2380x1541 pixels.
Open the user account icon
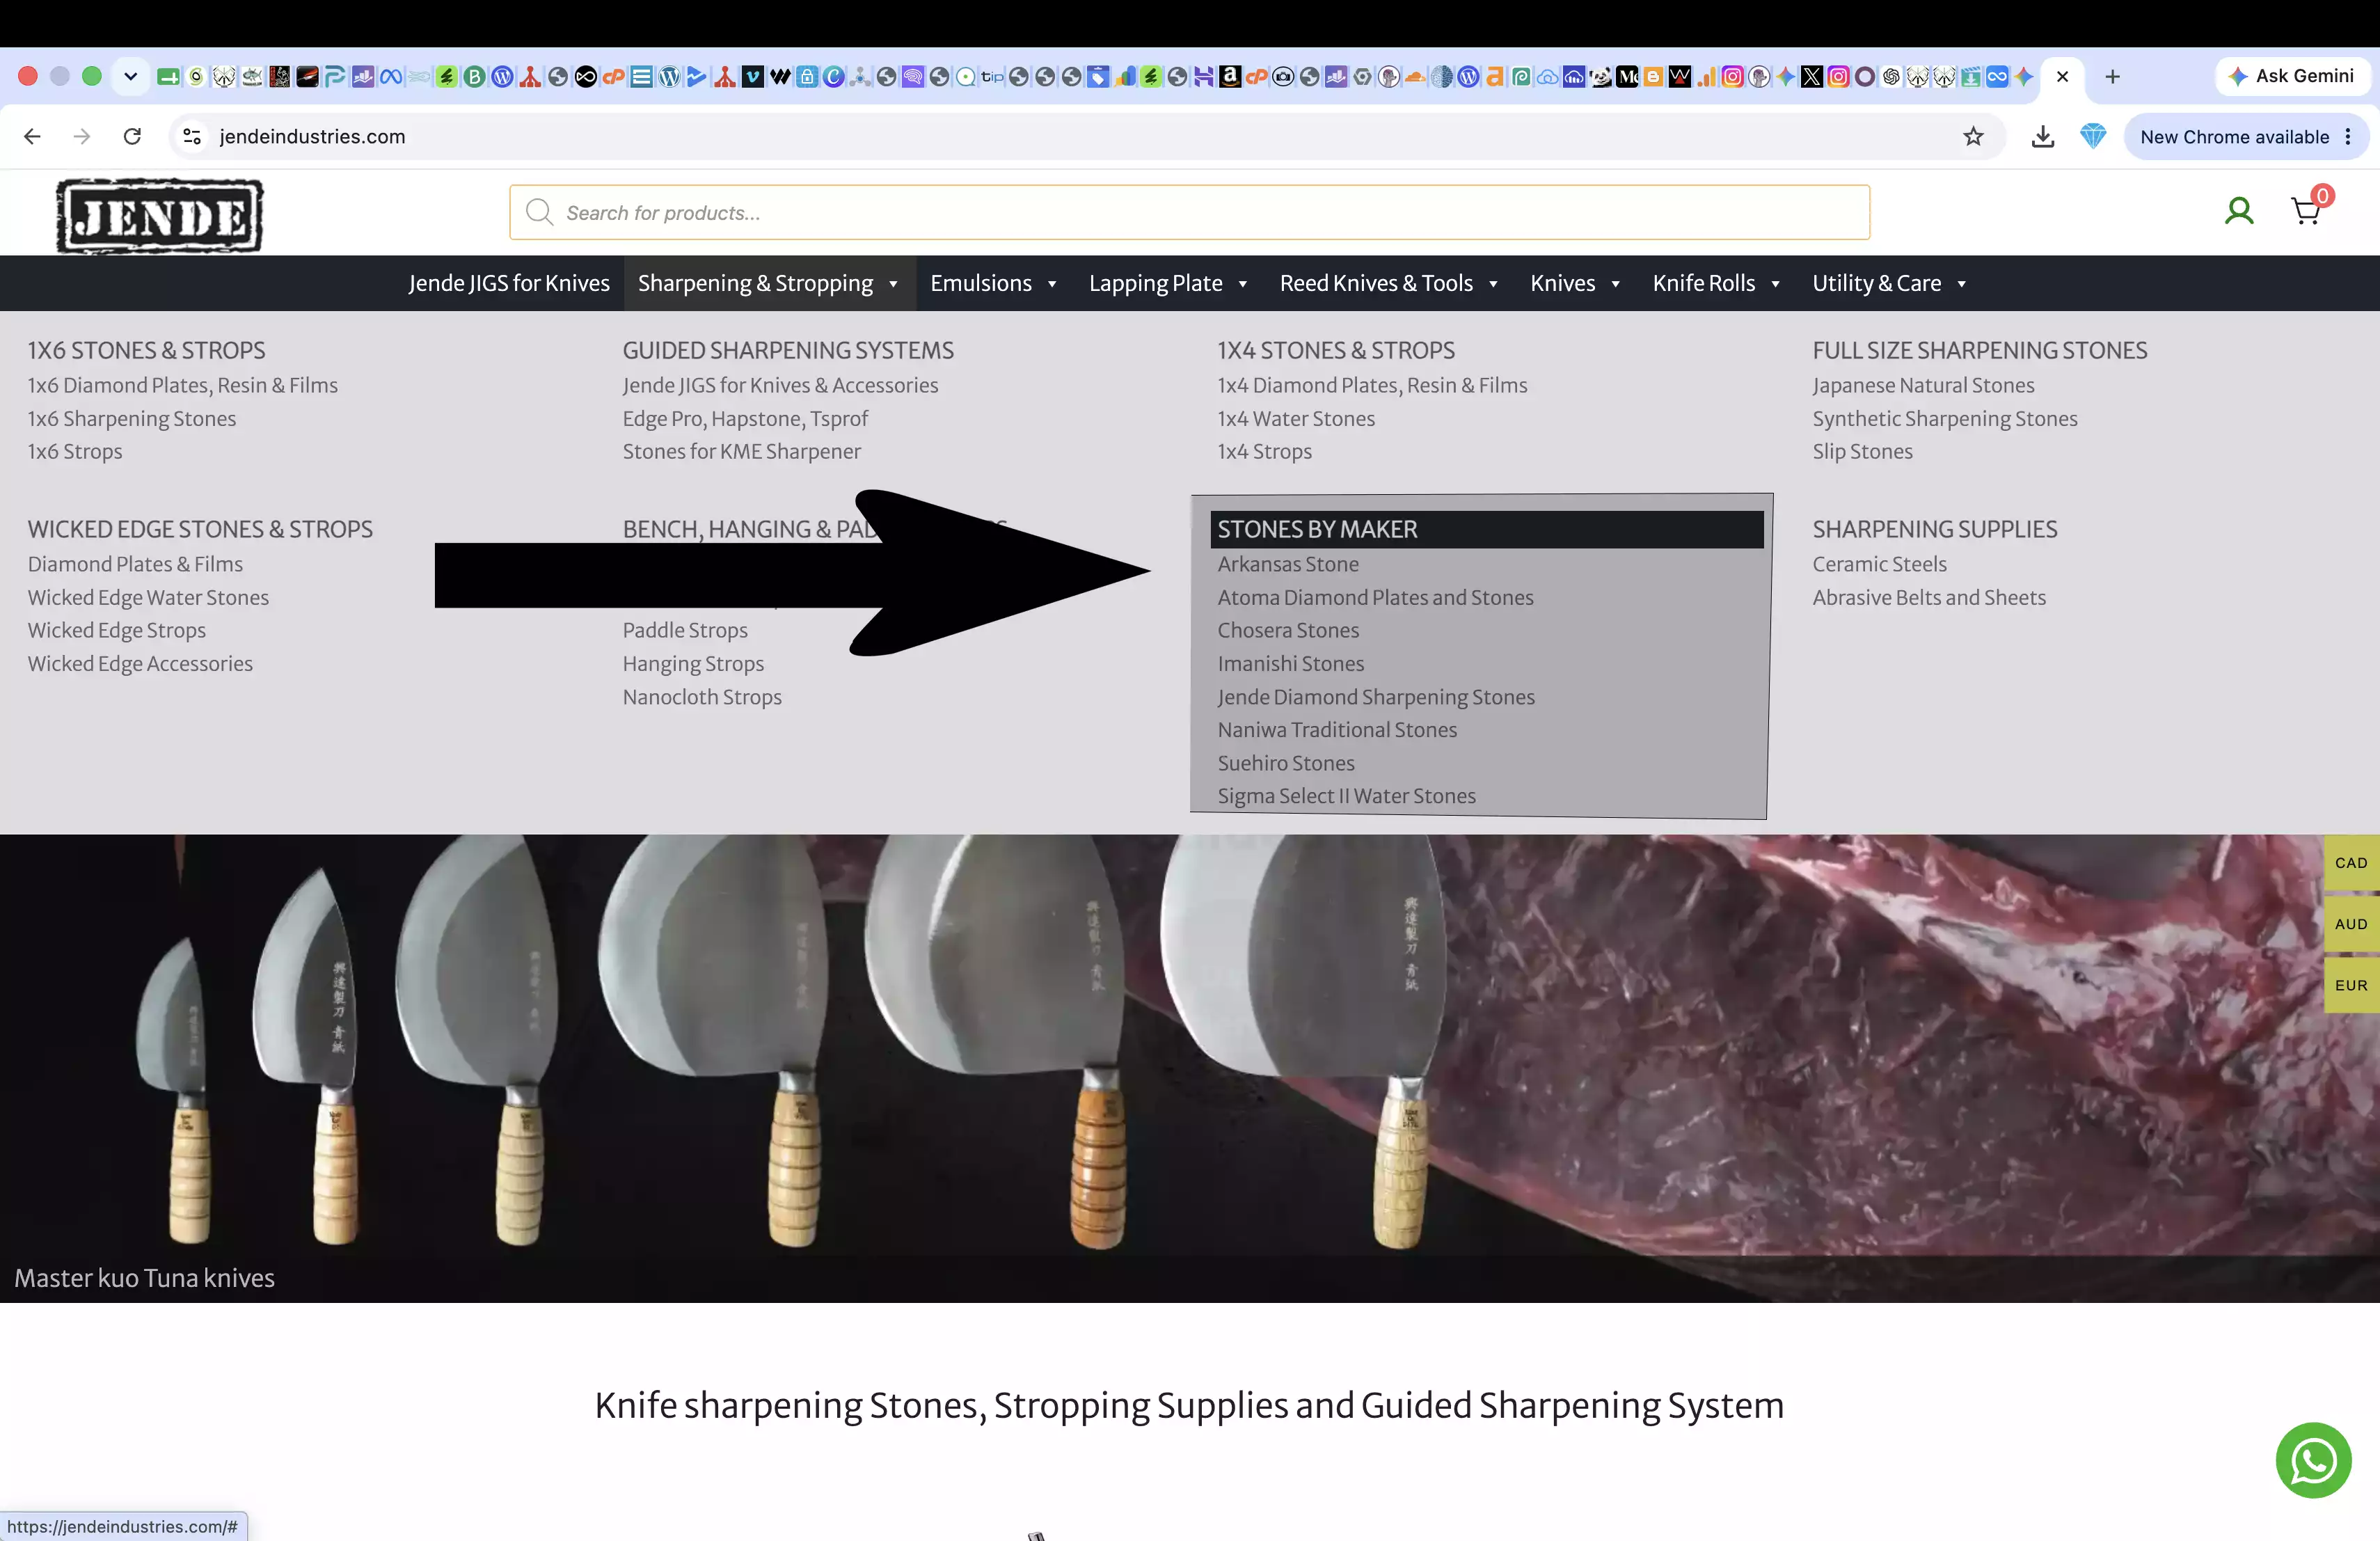click(2239, 211)
